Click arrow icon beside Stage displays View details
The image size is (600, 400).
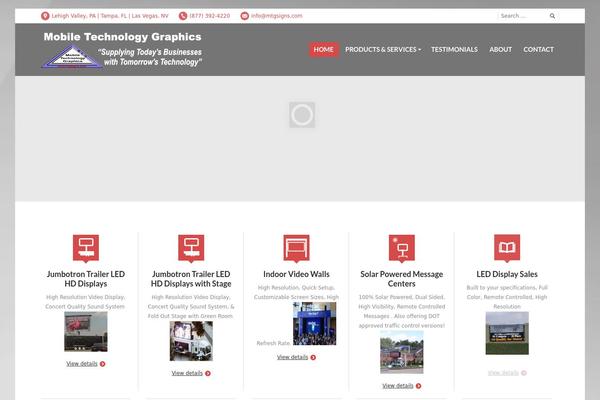tap(208, 374)
